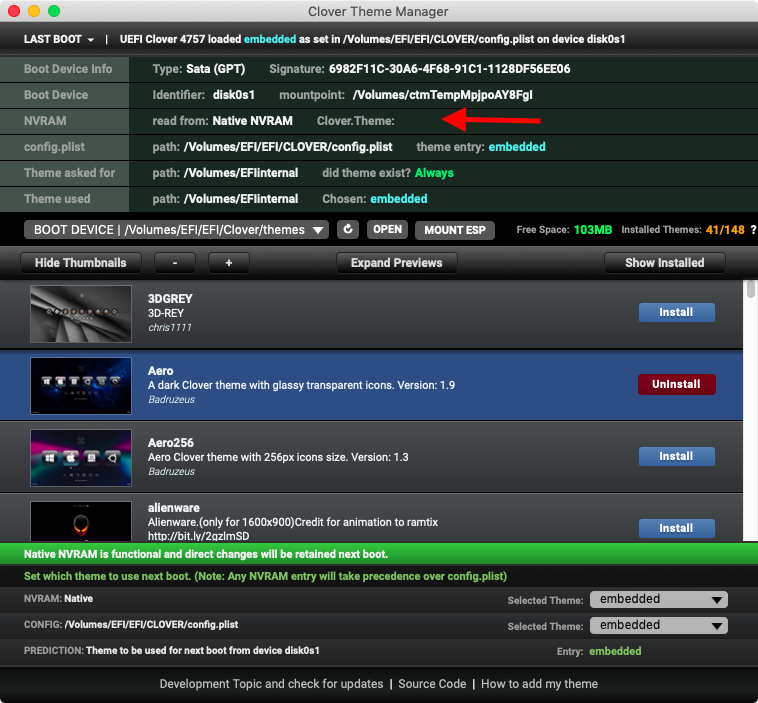This screenshot has height=703, width=758.
Task: Click the Theme used row label
Action: tap(57, 199)
